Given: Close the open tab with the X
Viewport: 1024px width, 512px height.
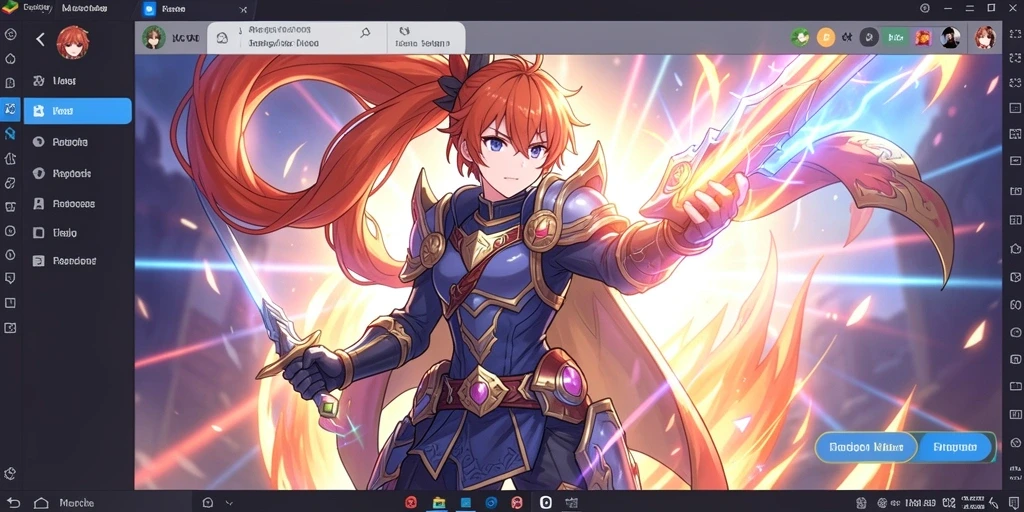Looking at the screenshot, I should 243,9.
